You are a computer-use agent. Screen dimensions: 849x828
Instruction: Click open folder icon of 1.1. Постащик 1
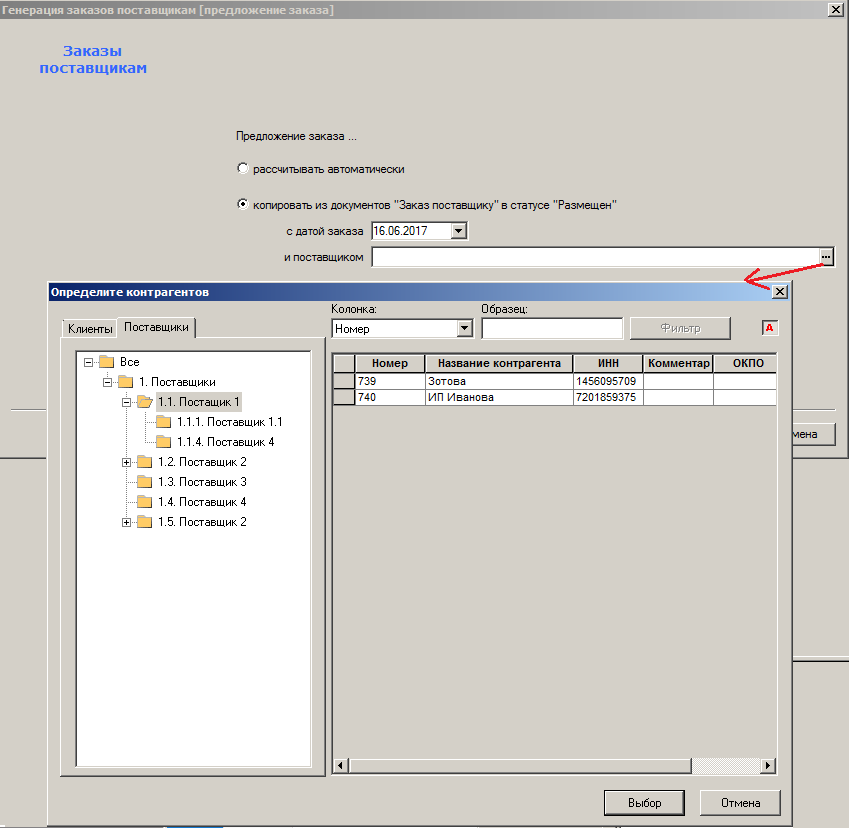point(145,402)
